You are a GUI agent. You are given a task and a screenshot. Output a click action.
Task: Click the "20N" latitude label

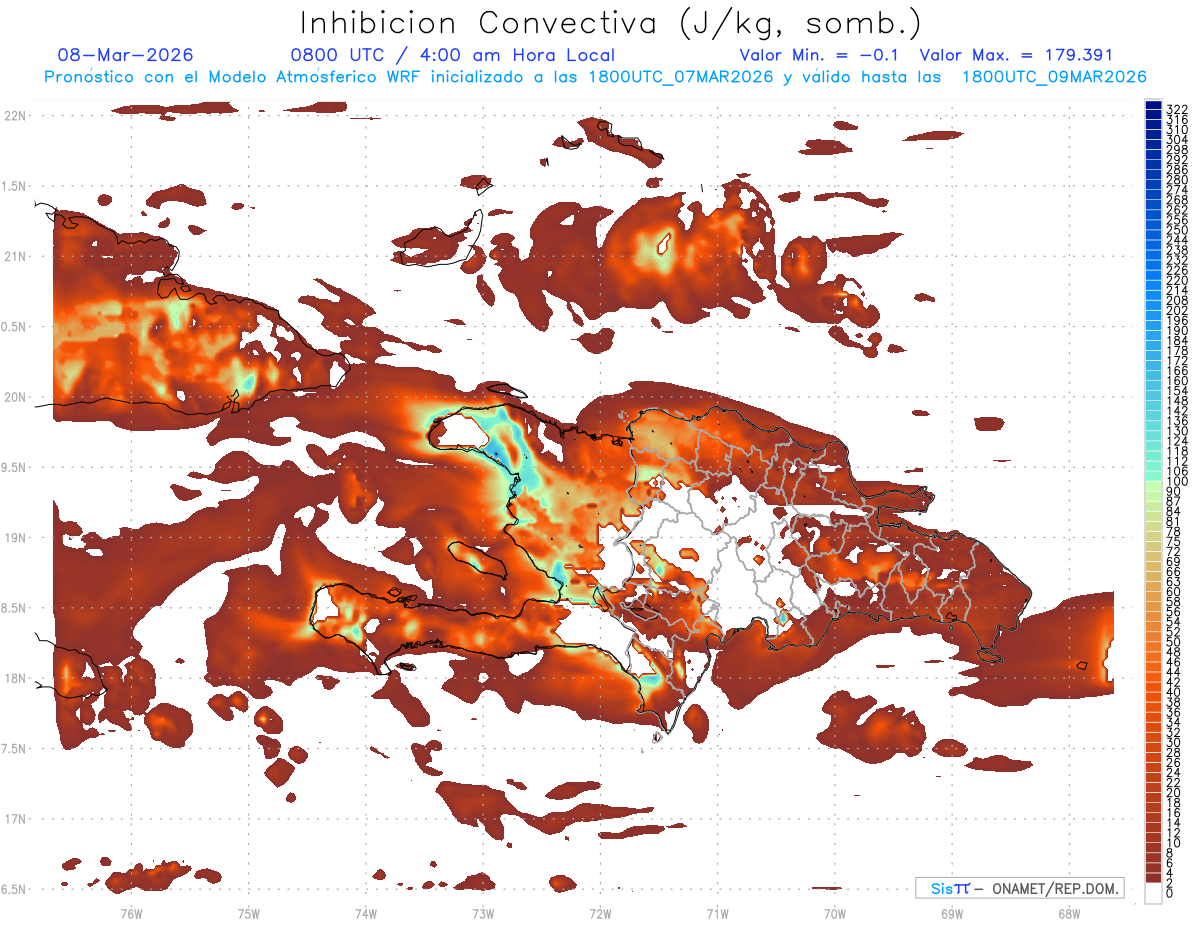point(14,397)
